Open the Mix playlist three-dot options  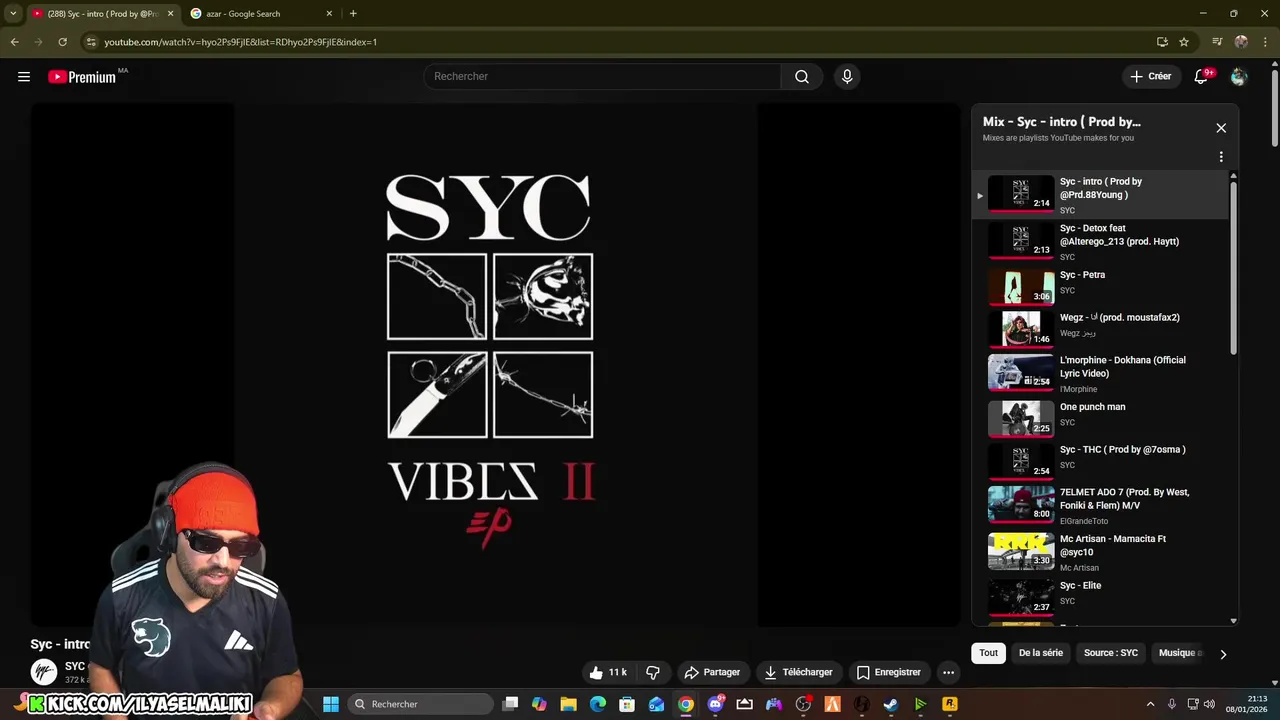coord(1221,157)
